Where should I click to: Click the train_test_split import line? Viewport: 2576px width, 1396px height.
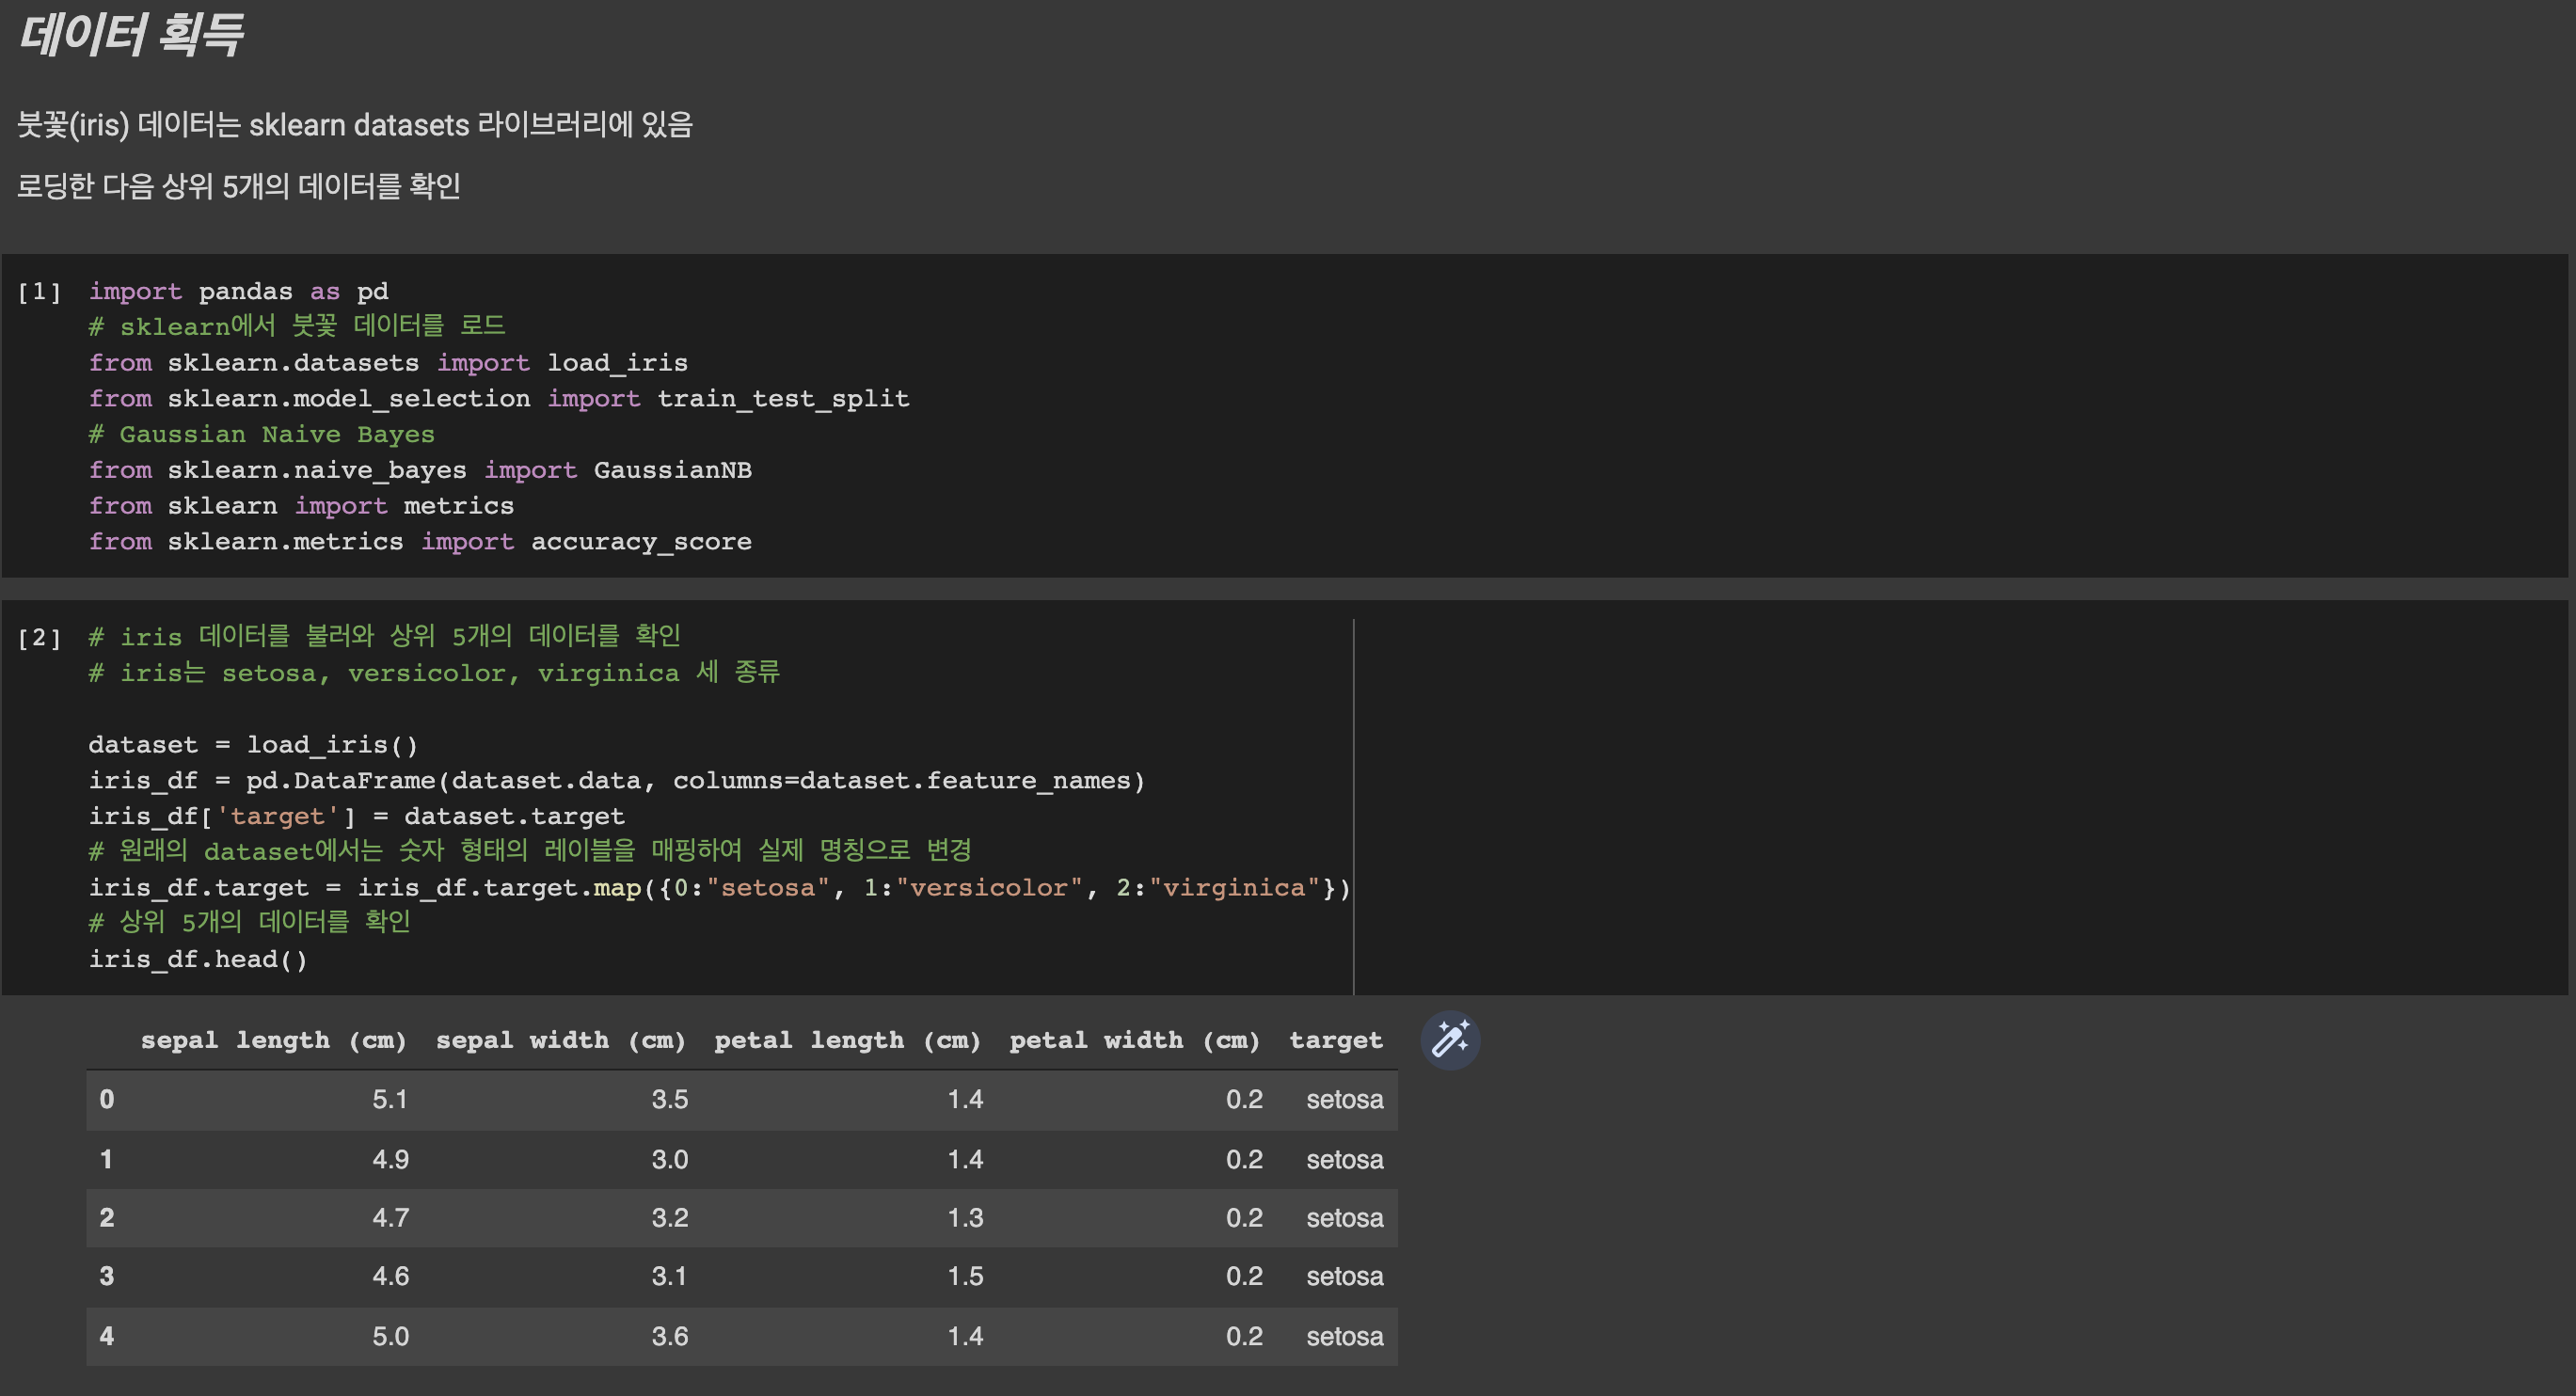point(499,399)
